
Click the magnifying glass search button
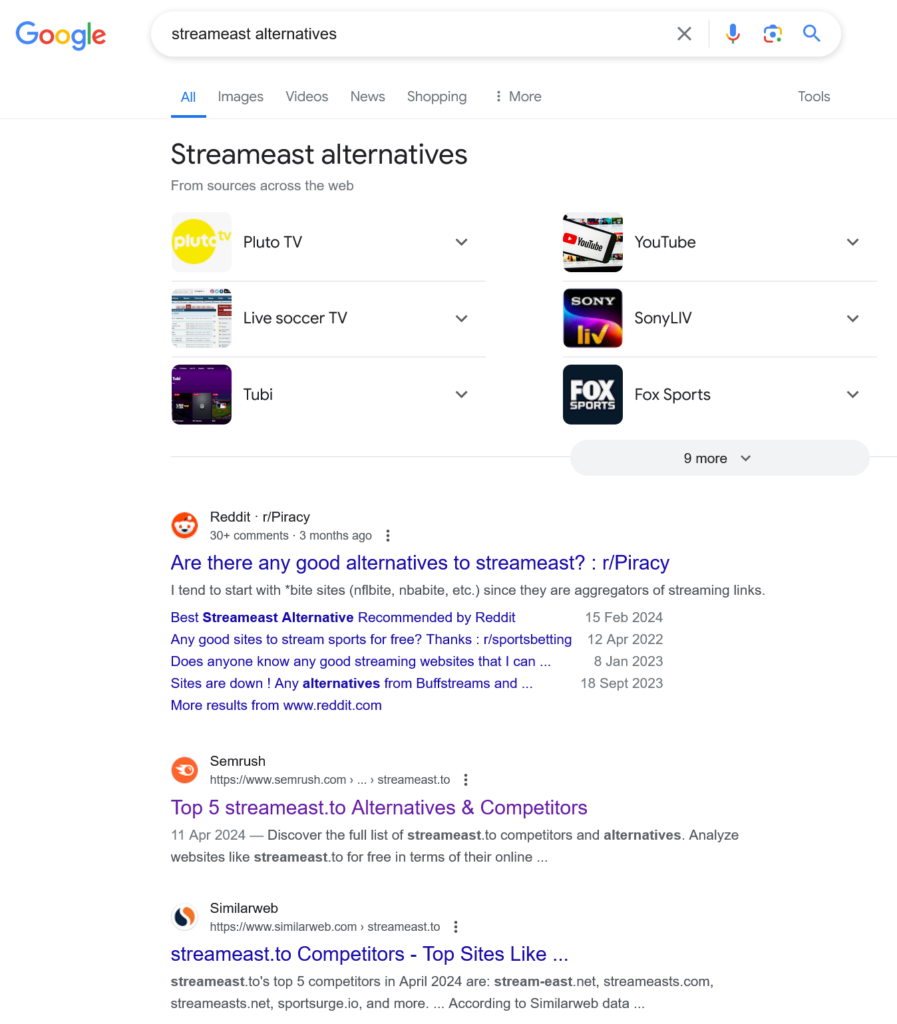(x=812, y=34)
